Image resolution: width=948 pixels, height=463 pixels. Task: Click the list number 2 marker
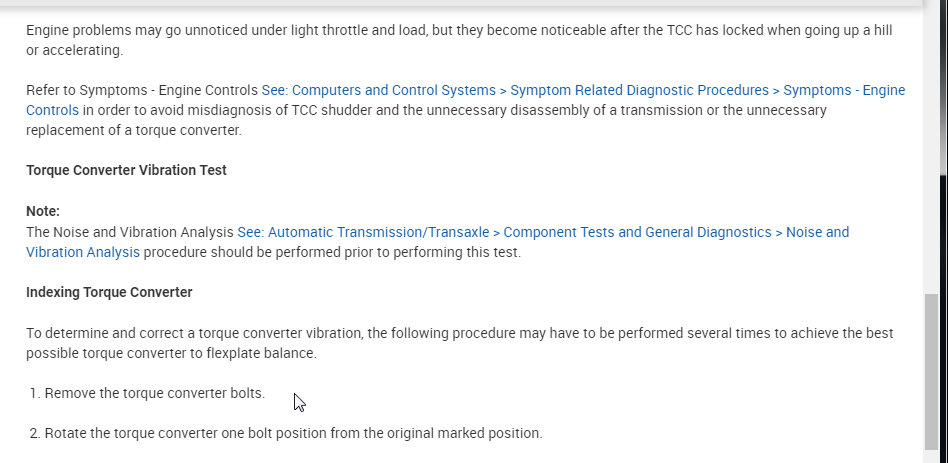pos(34,433)
